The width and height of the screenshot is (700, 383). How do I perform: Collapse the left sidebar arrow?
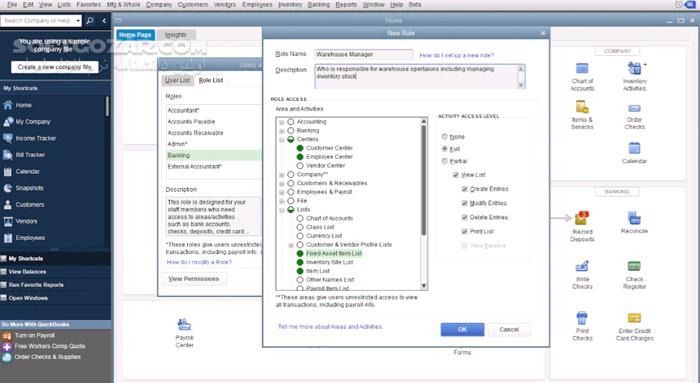pyautogui.click(x=104, y=21)
